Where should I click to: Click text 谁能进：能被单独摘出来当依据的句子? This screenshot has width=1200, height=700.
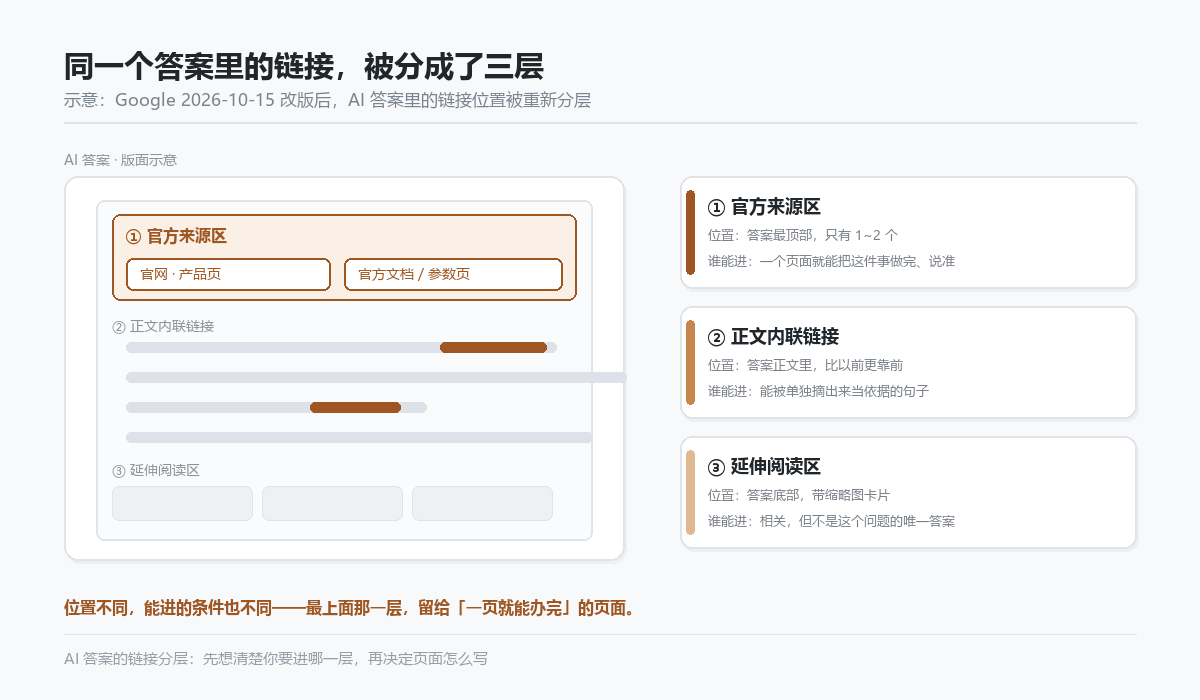[818, 391]
